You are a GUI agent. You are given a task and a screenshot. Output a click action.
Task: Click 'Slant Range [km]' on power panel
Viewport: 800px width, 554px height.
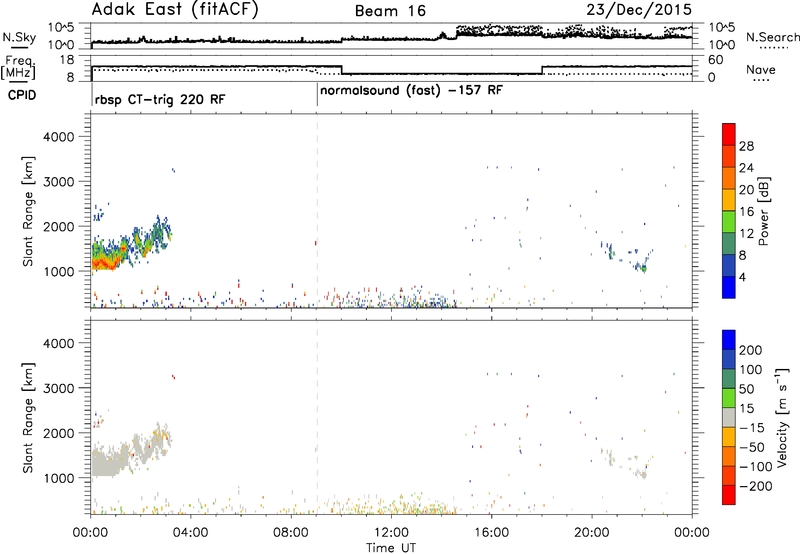(28, 211)
